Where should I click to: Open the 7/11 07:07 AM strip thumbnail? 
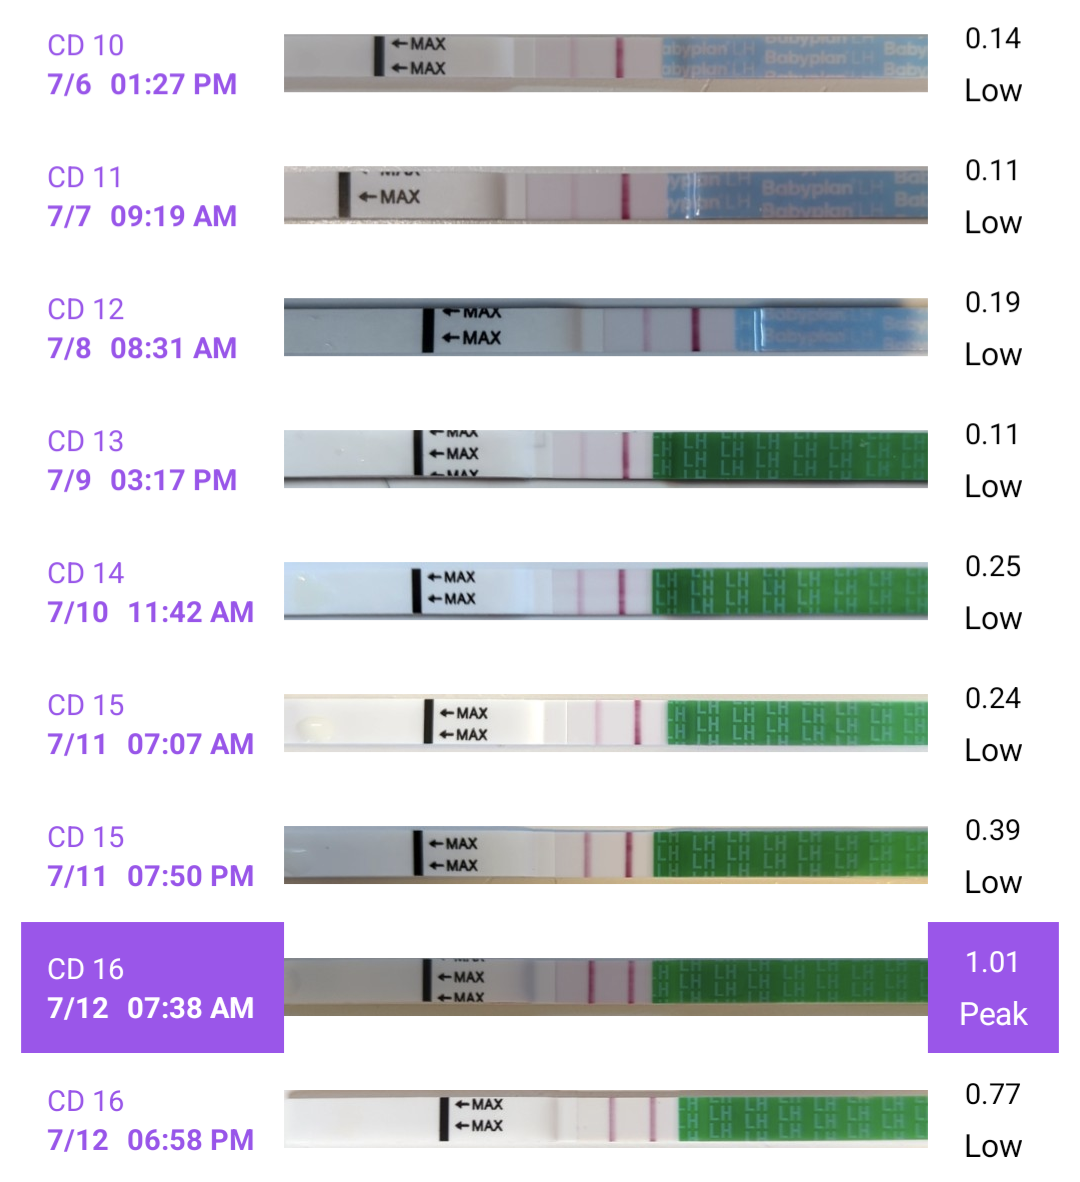[605, 722]
